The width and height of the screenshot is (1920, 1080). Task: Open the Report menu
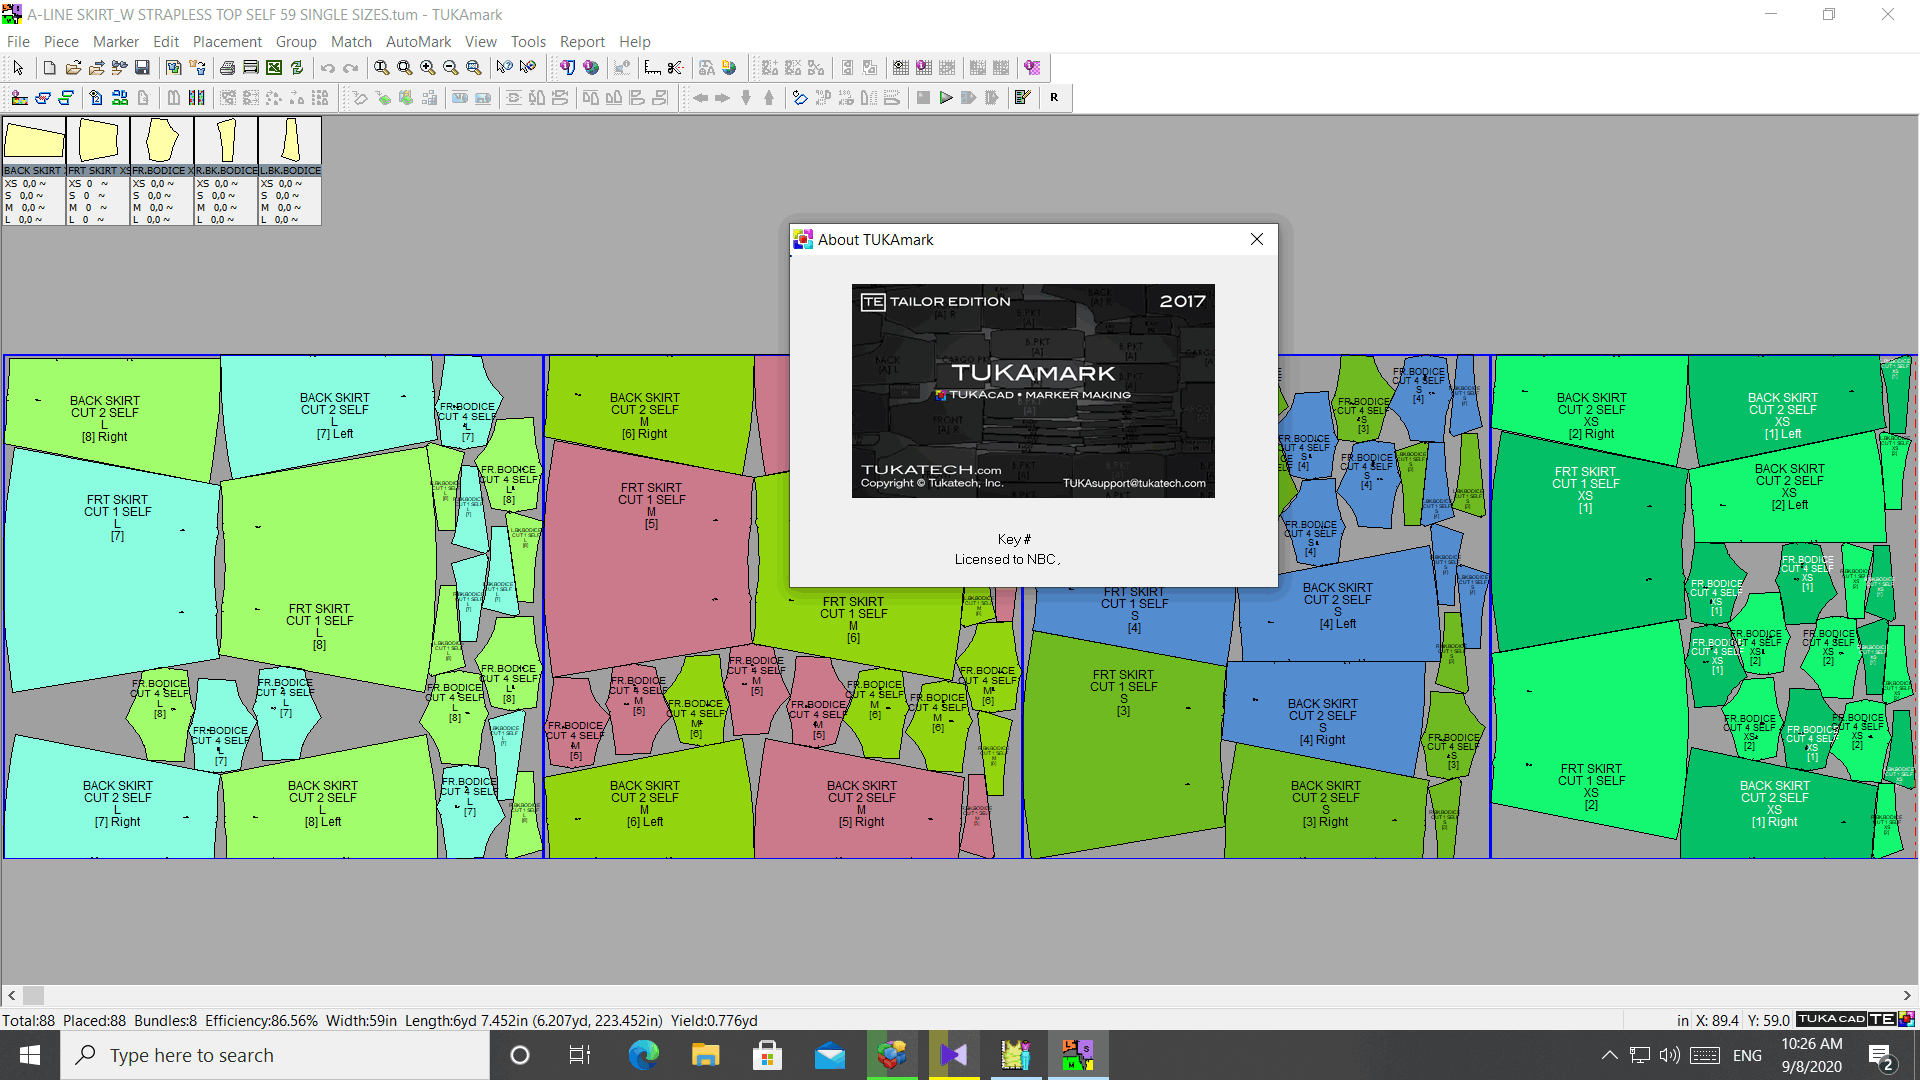coord(582,42)
